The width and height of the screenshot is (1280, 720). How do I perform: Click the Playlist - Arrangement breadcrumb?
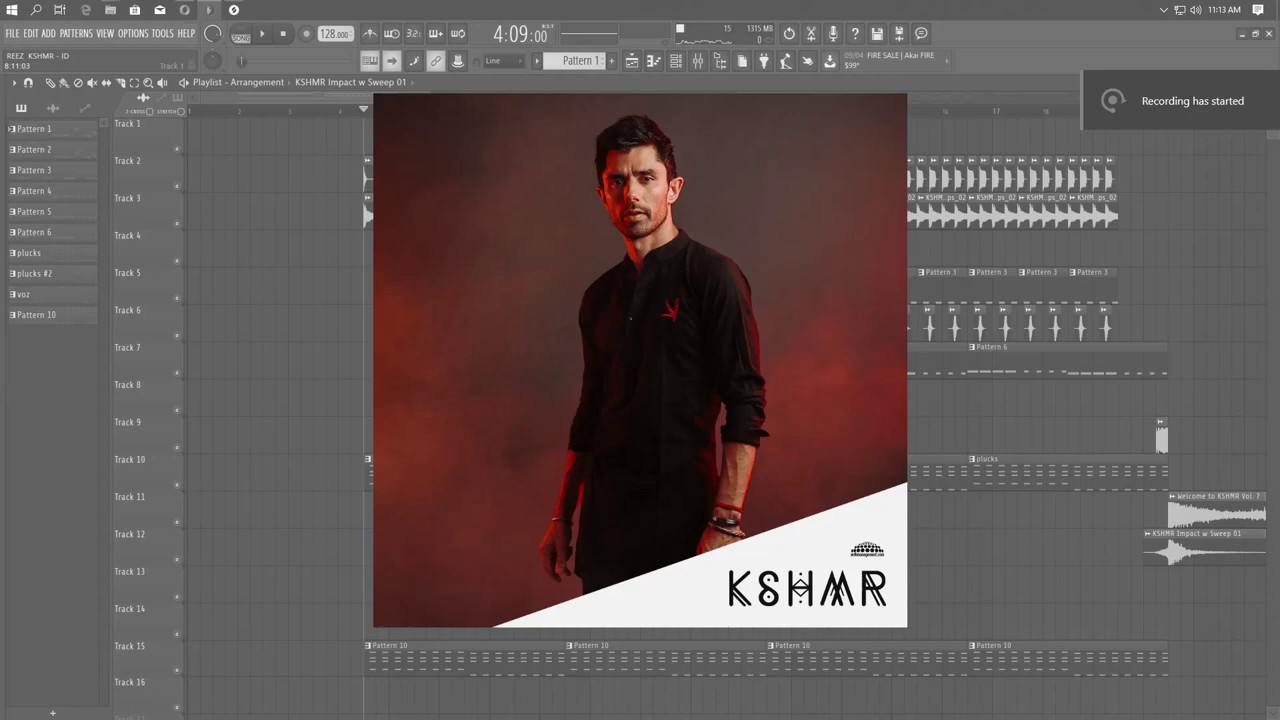coord(238,82)
